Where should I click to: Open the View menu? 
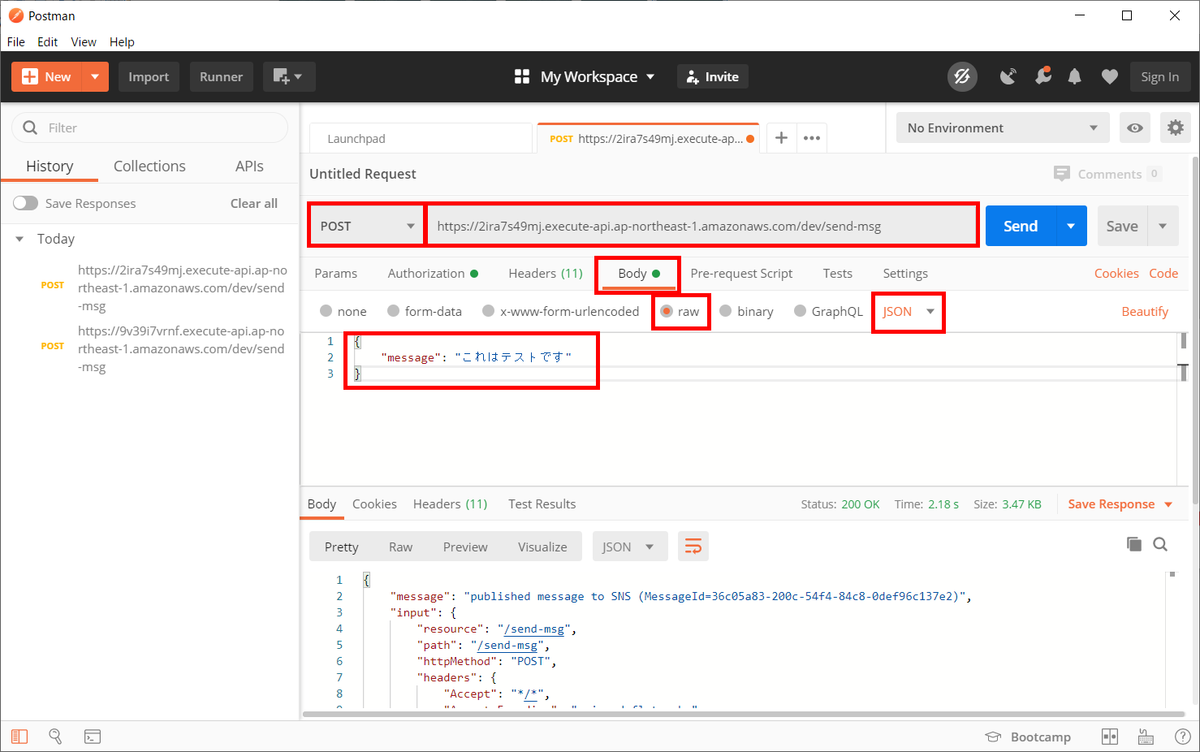[84, 42]
